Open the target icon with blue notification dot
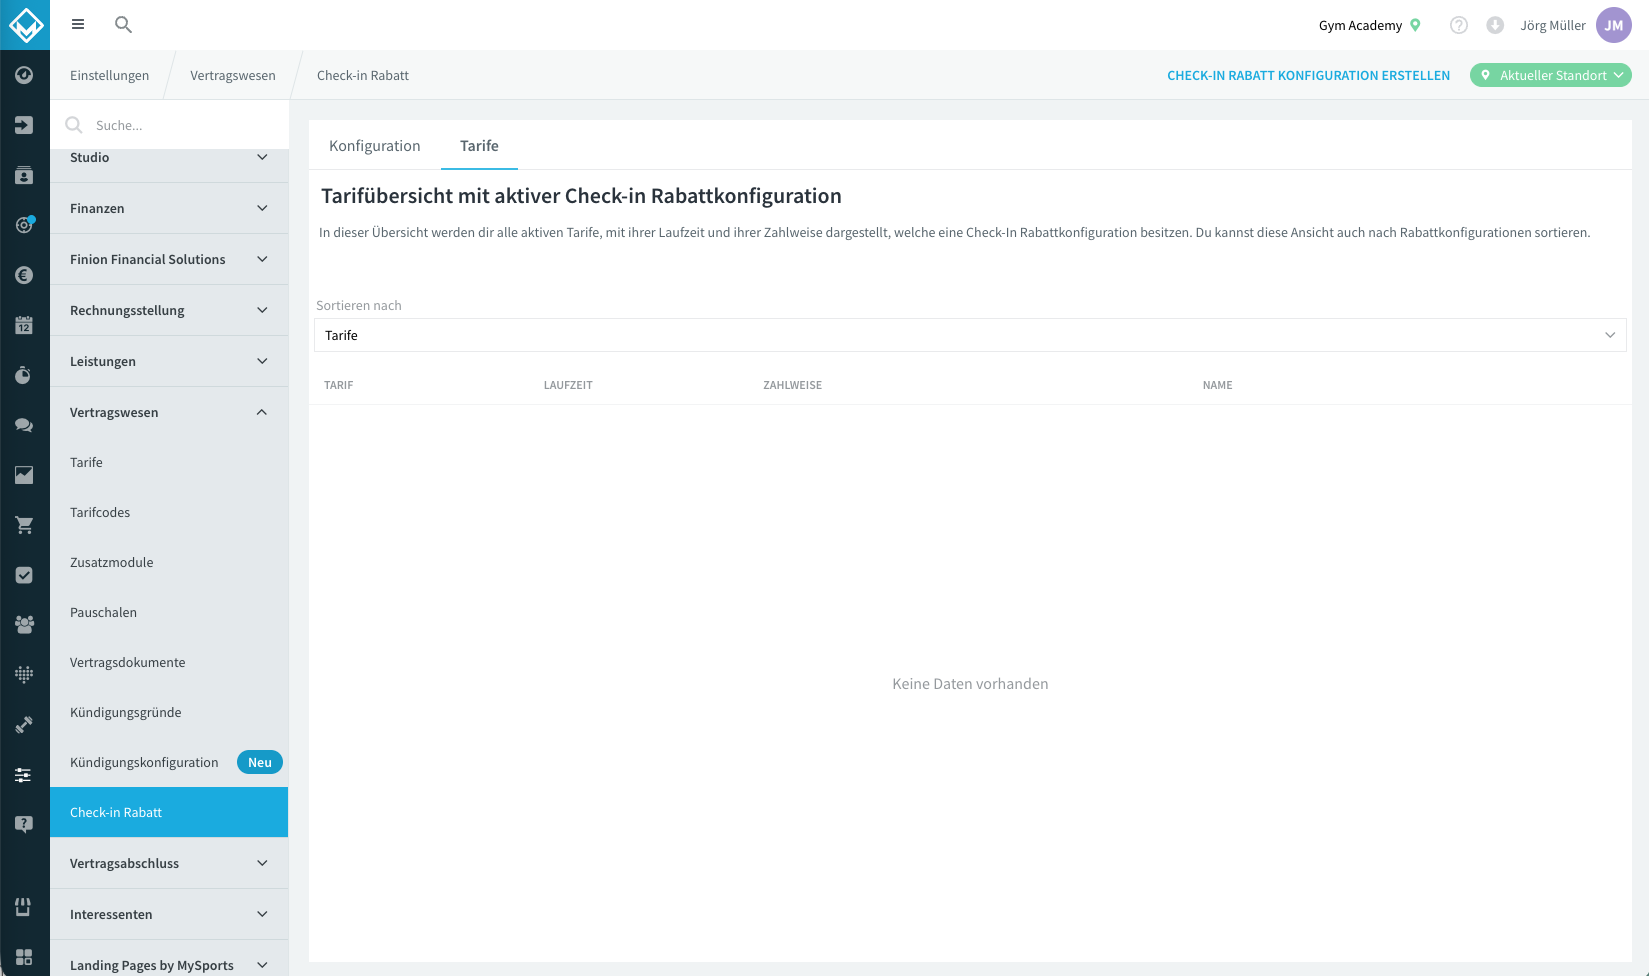This screenshot has width=1649, height=976. (x=24, y=225)
